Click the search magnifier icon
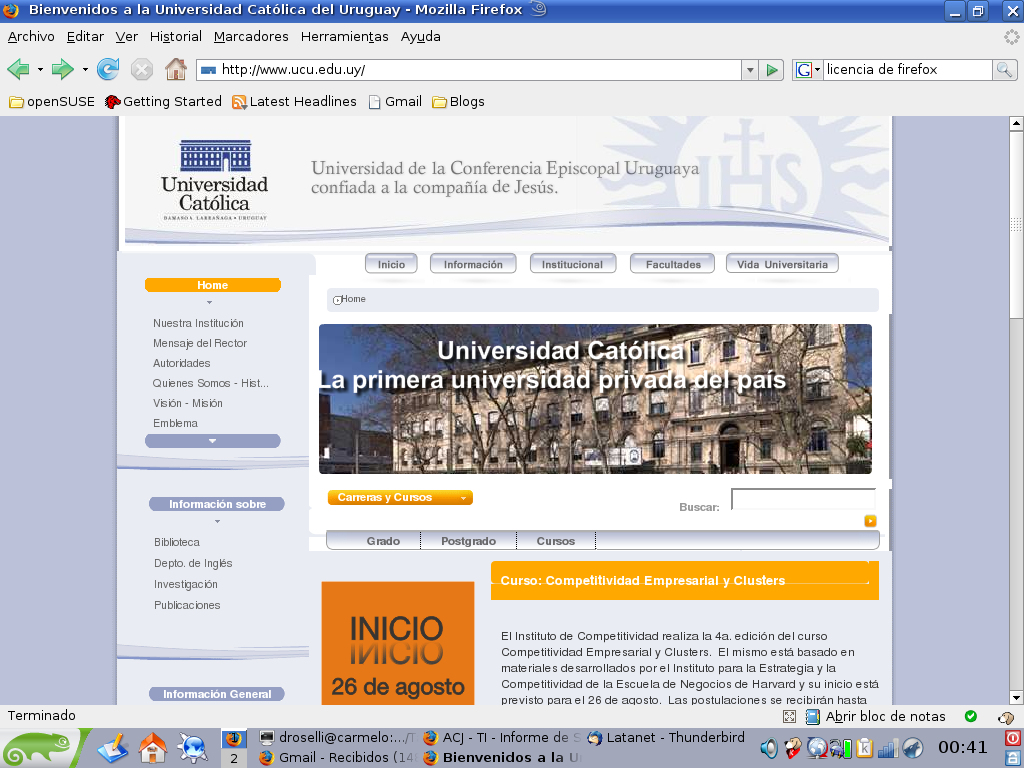Screen dimensions: 1024x768 [1004, 70]
